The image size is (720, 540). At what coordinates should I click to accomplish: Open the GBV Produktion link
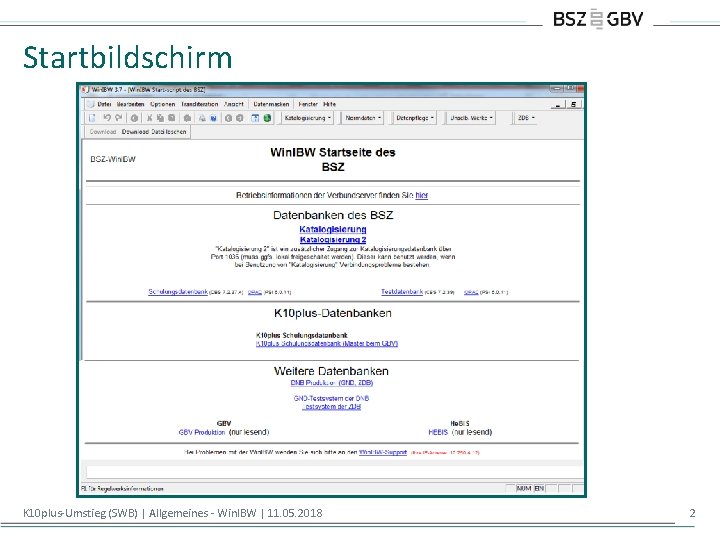(202, 433)
